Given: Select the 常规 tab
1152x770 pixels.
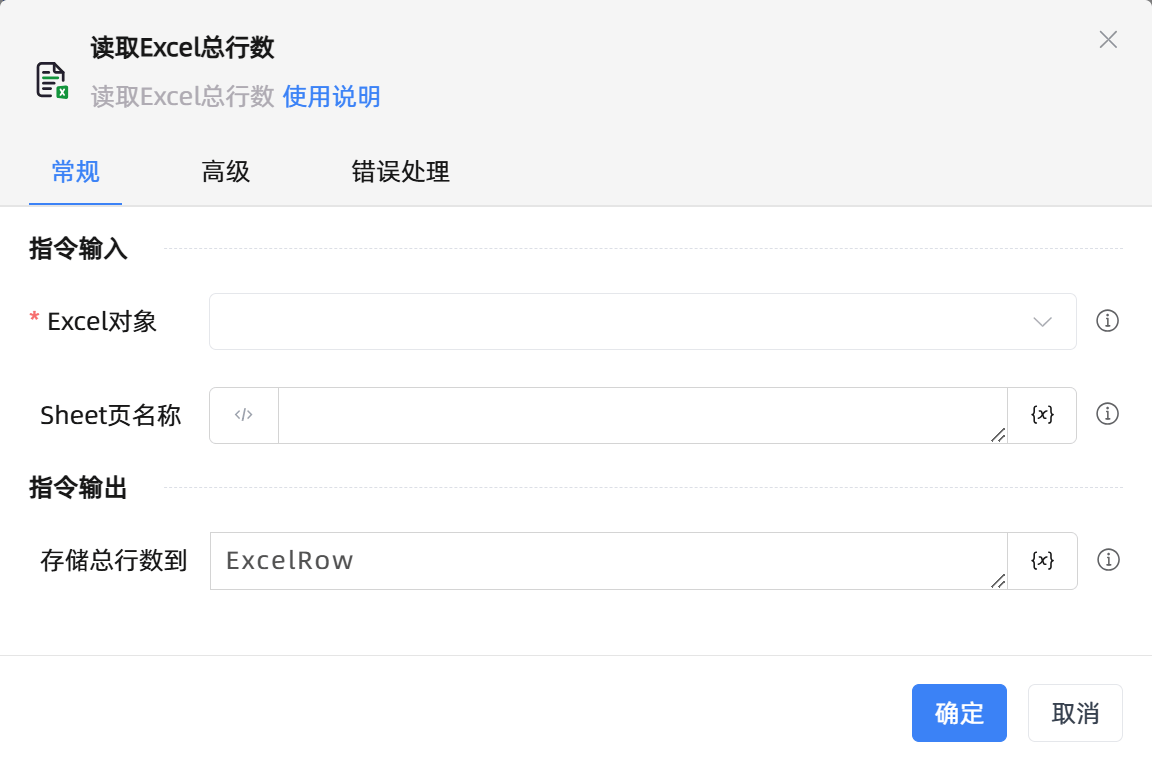Looking at the screenshot, I should pos(75,172).
